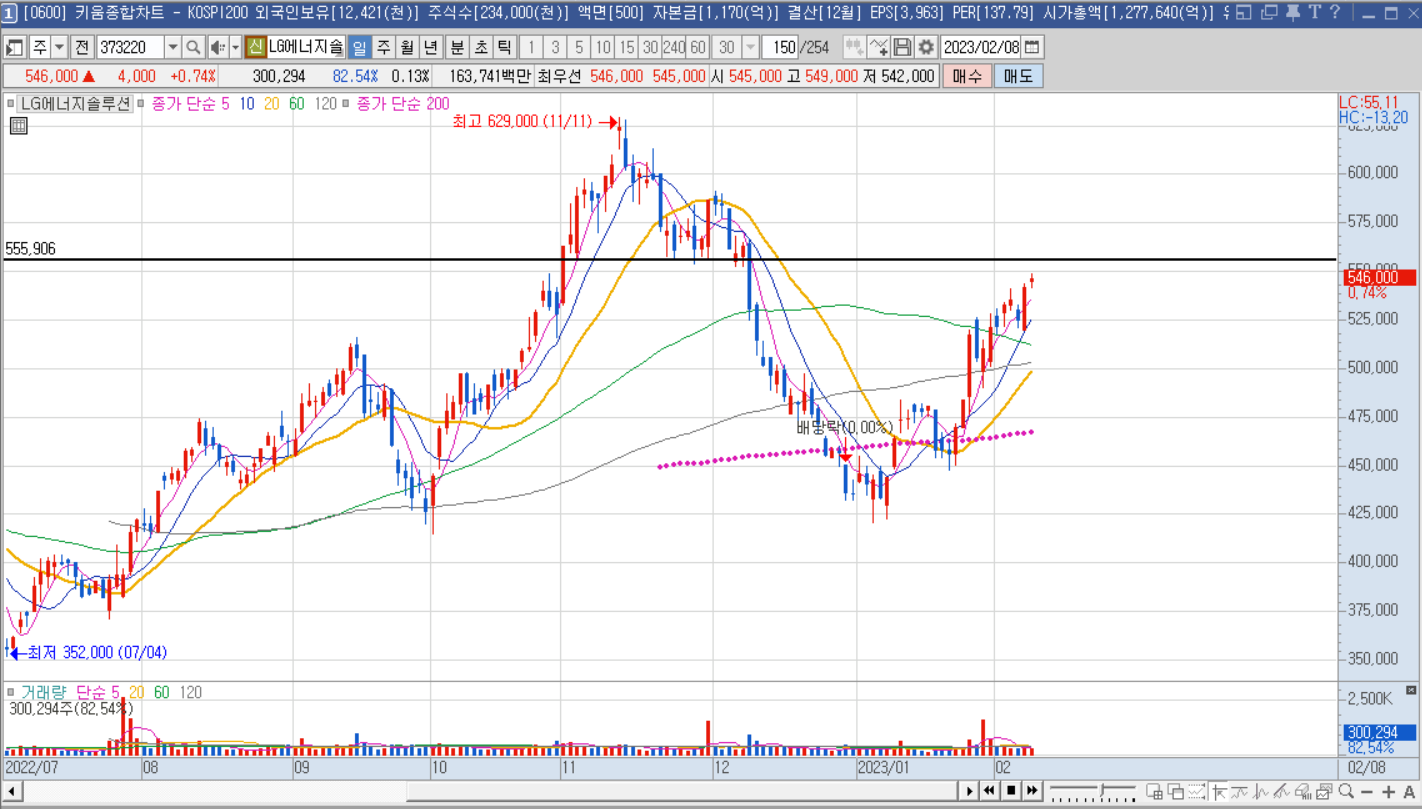Screen dimensions: 1422x809
Task: Open the stock code 373220 dropdown arrow
Action: pyautogui.click(x=173, y=47)
